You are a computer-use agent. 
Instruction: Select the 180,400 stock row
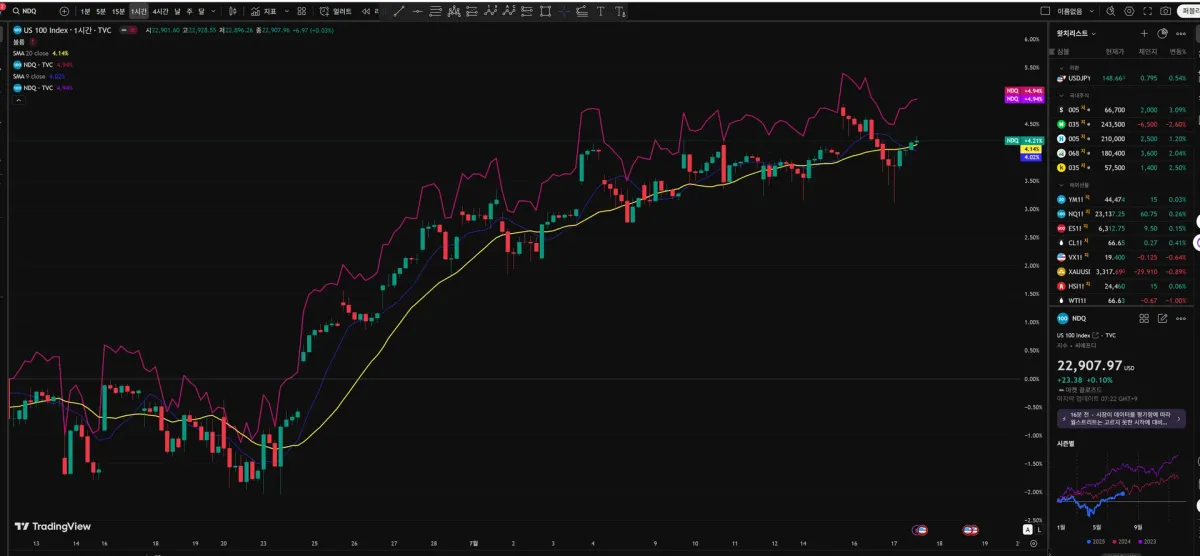pos(1121,153)
